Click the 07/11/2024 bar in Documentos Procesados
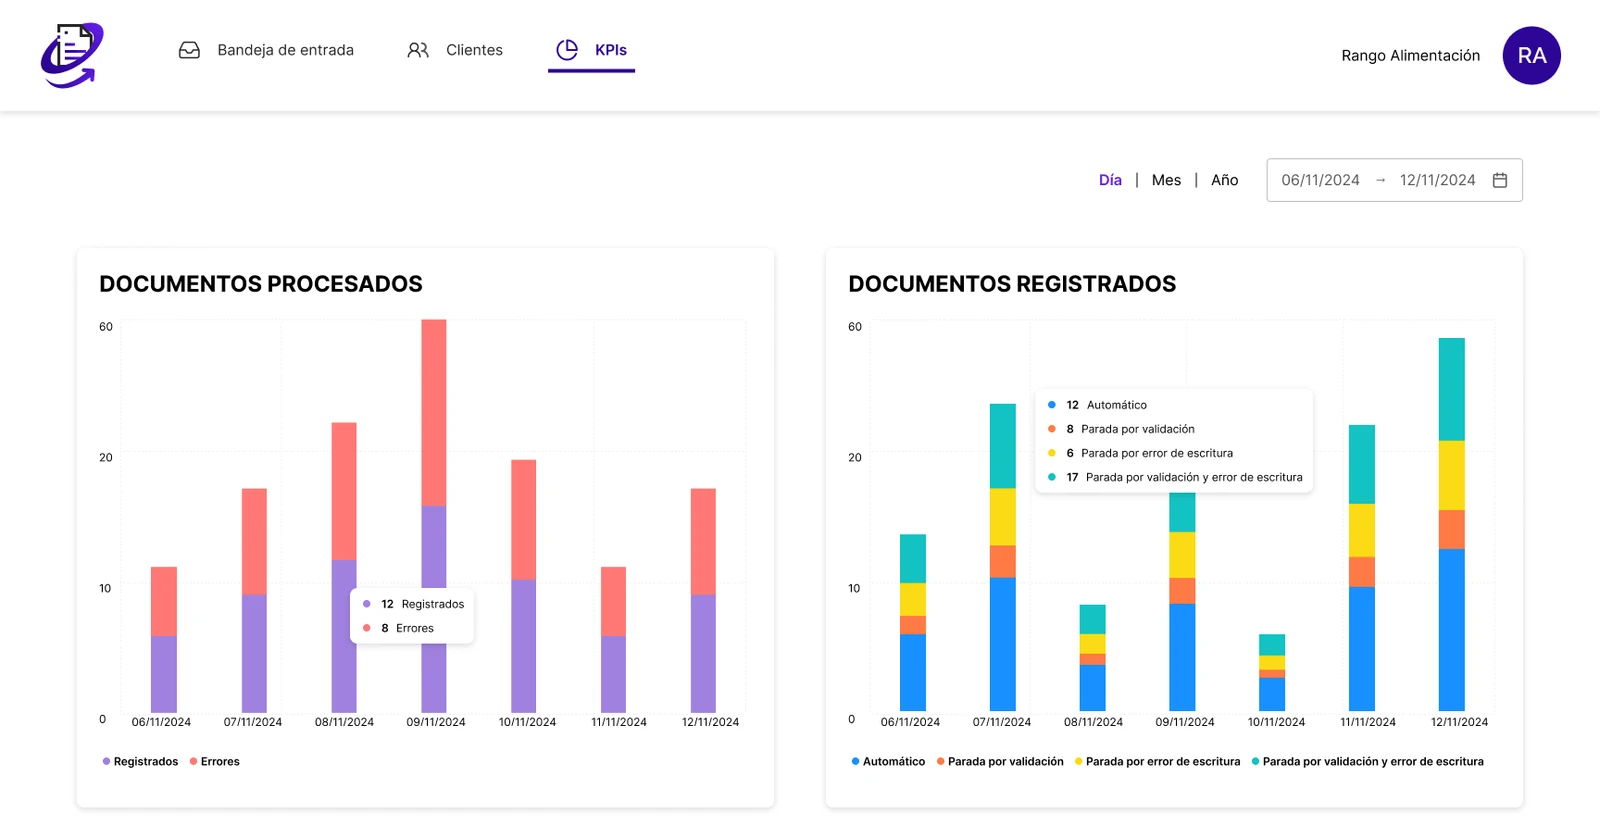The image size is (1600, 838). [x=254, y=600]
